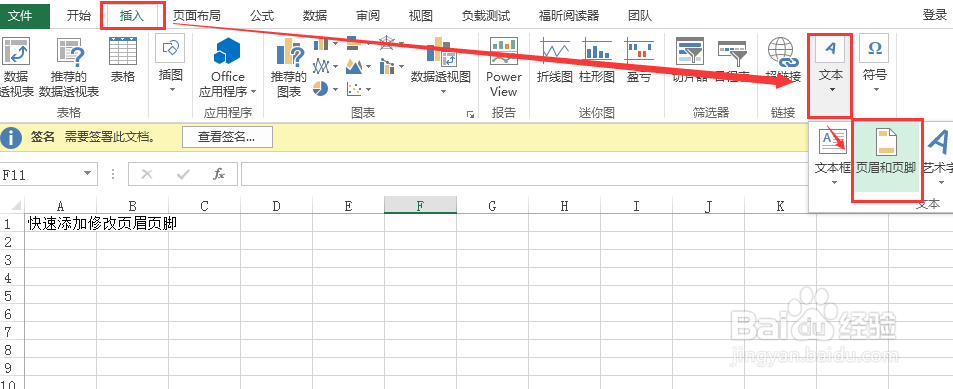Image resolution: width=953 pixels, height=389 pixels.
Task: Click the signature info icon
Action: tap(11, 137)
